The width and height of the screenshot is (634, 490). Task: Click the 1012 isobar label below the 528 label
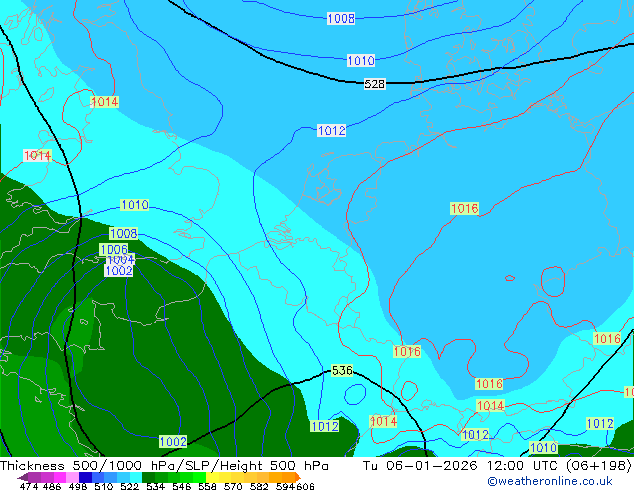332,131
